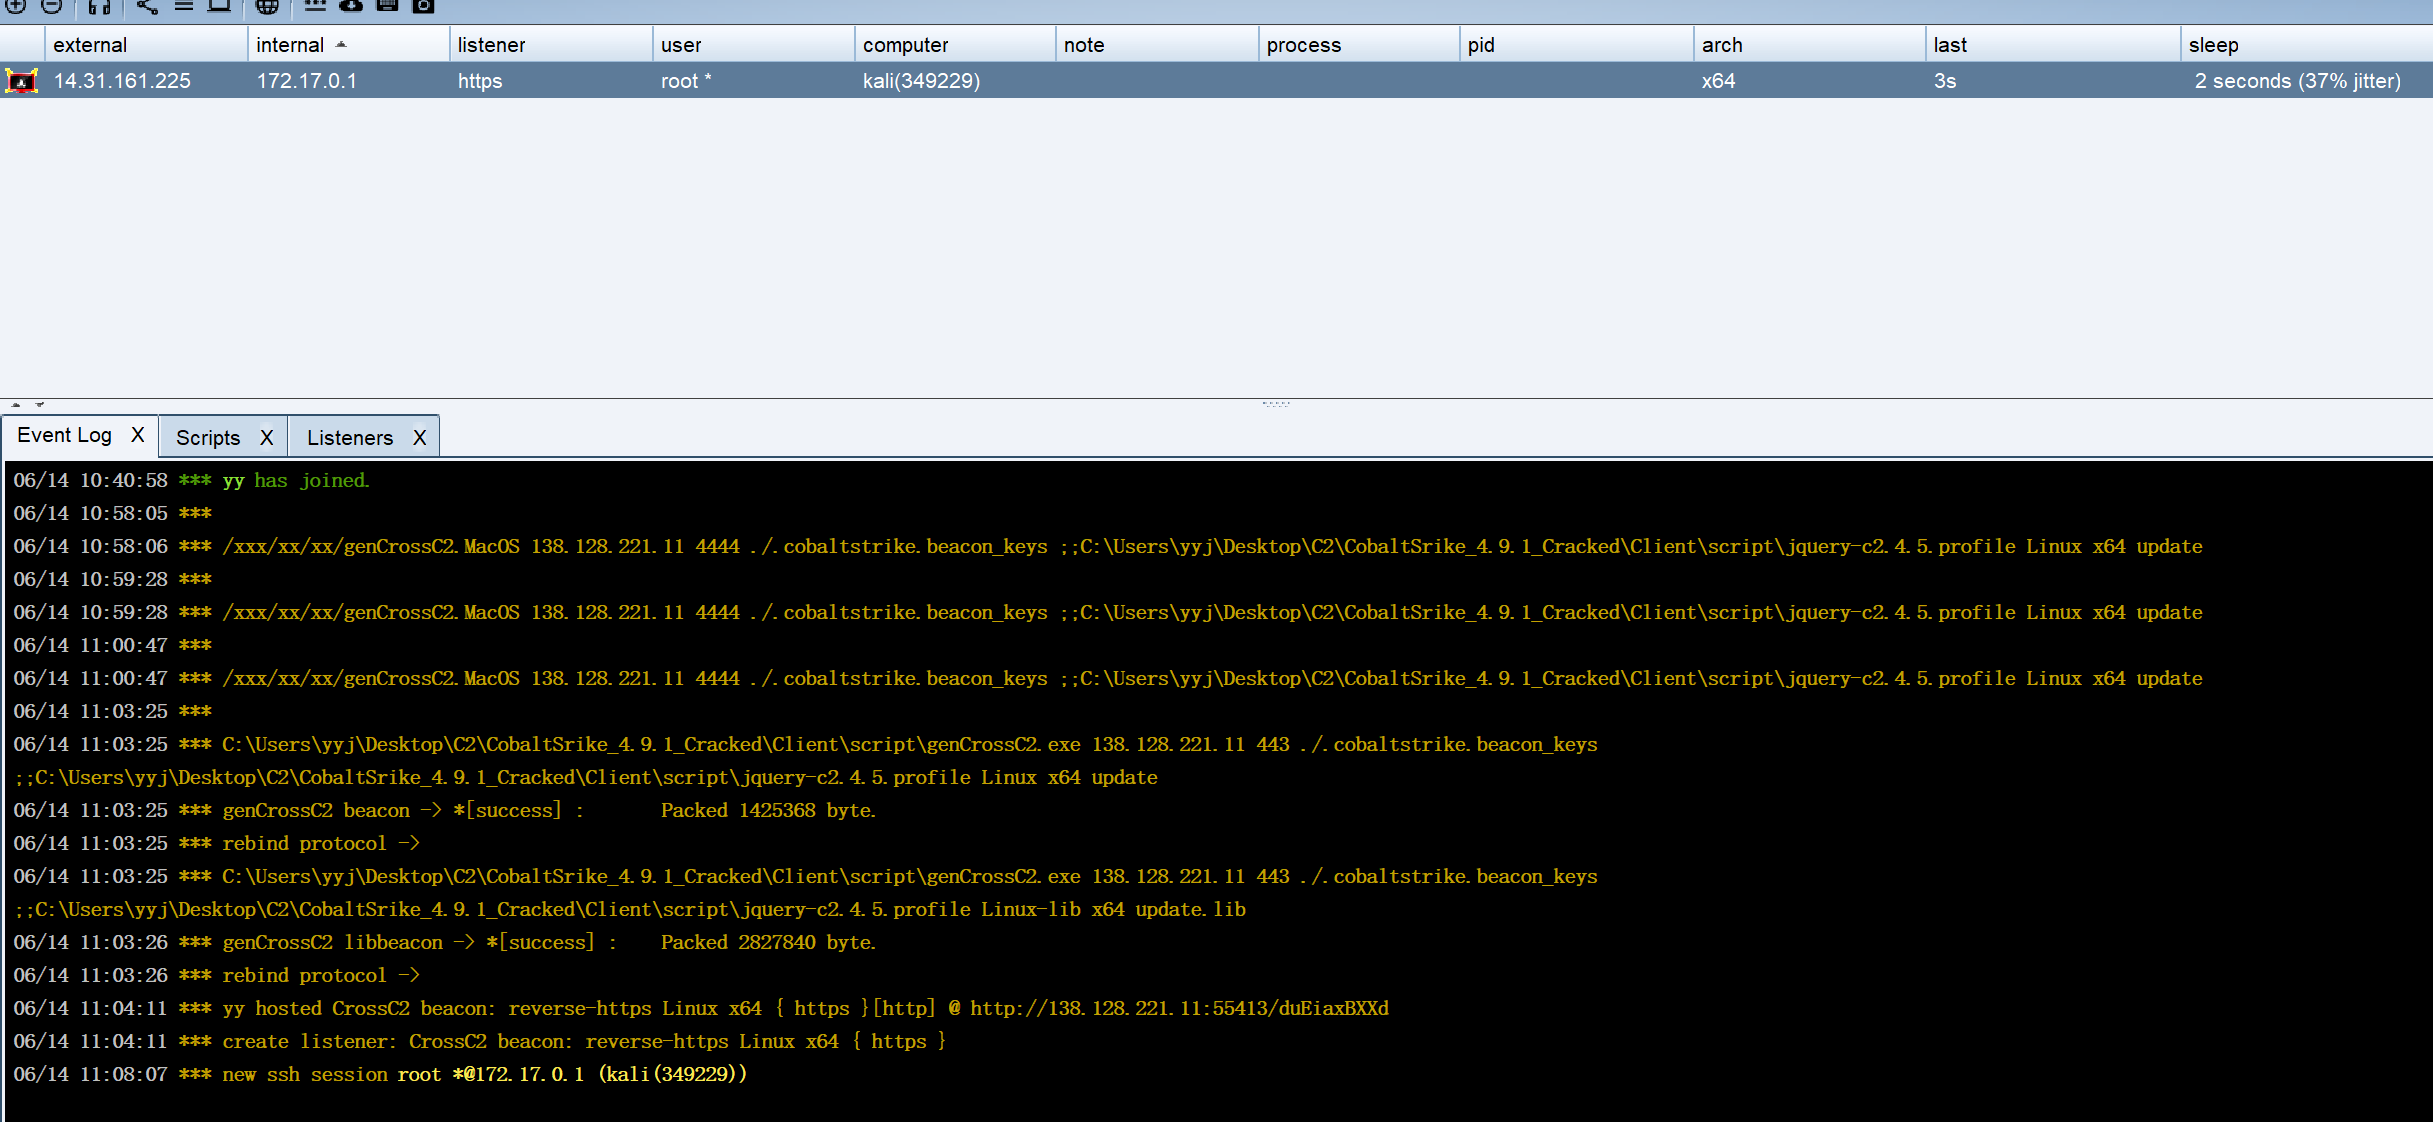
Task: Click 'genCrossC2 beacon -> *[success]' log line
Action: [x=445, y=811]
